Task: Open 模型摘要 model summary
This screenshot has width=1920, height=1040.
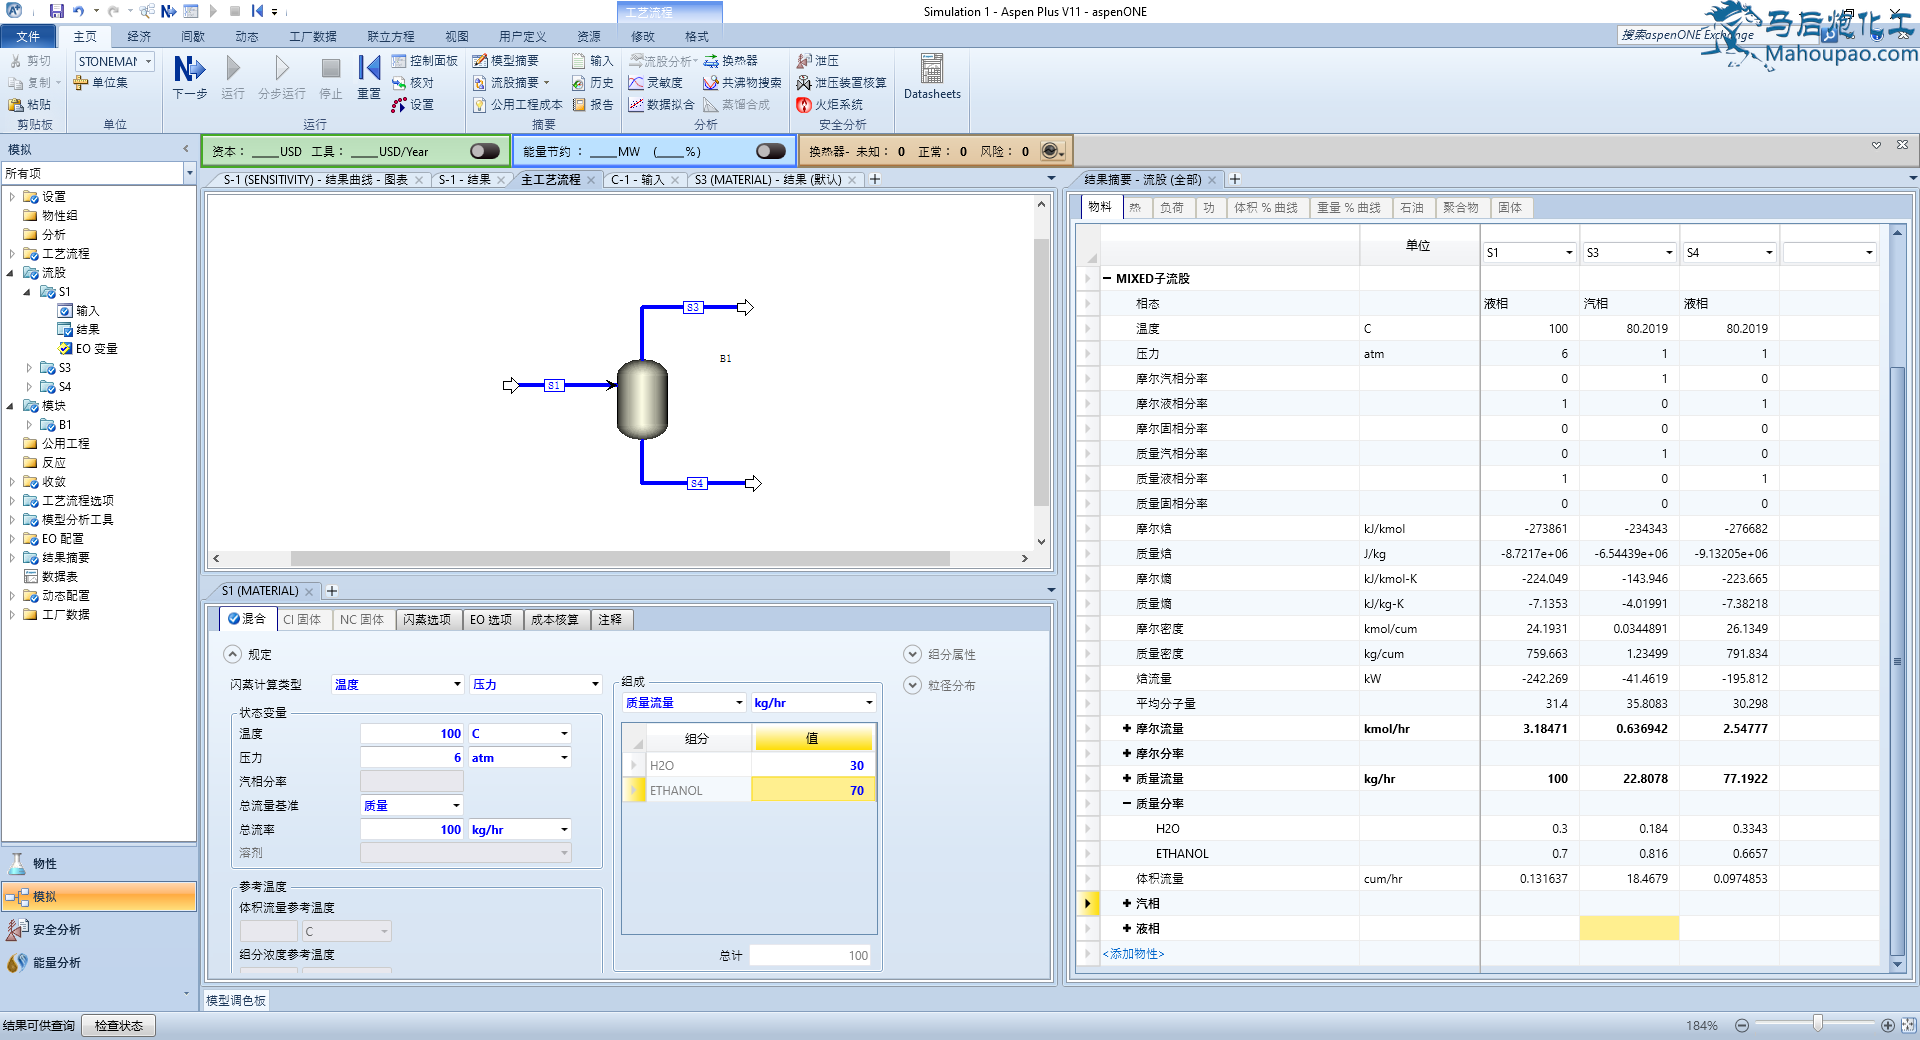Action: pos(506,61)
